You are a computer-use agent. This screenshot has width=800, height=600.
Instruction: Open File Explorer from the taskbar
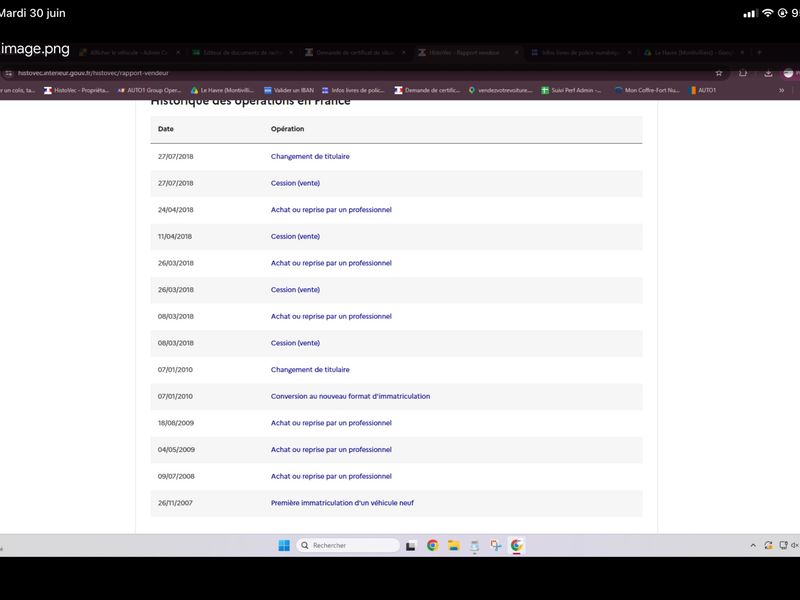point(454,545)
